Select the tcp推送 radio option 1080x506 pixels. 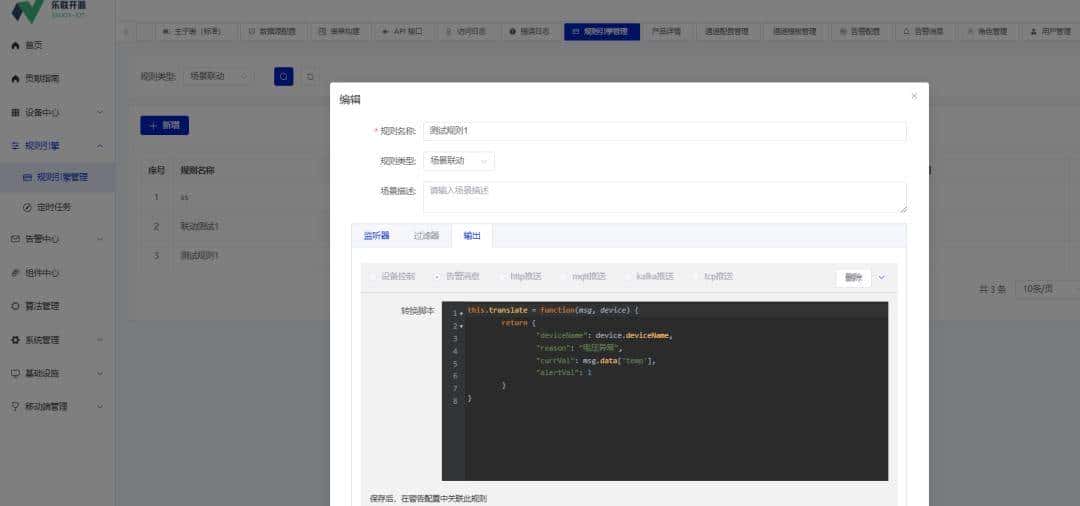(696, 277)
